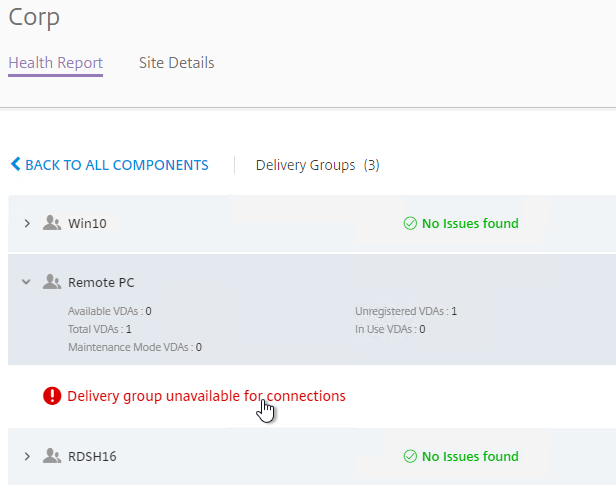Click the RDSH16 users group icon
616x494 pixels.
point(52,456)
